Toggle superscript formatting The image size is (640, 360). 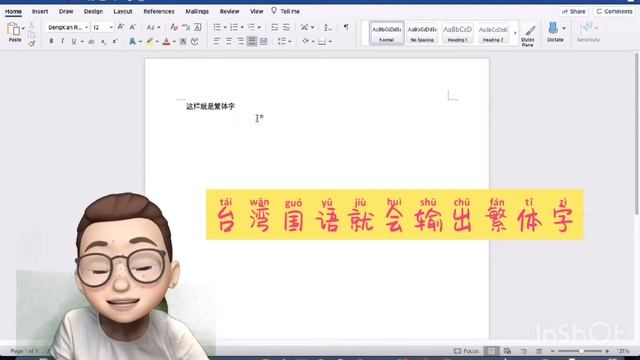pyautogui.click(x=115, y=41)
